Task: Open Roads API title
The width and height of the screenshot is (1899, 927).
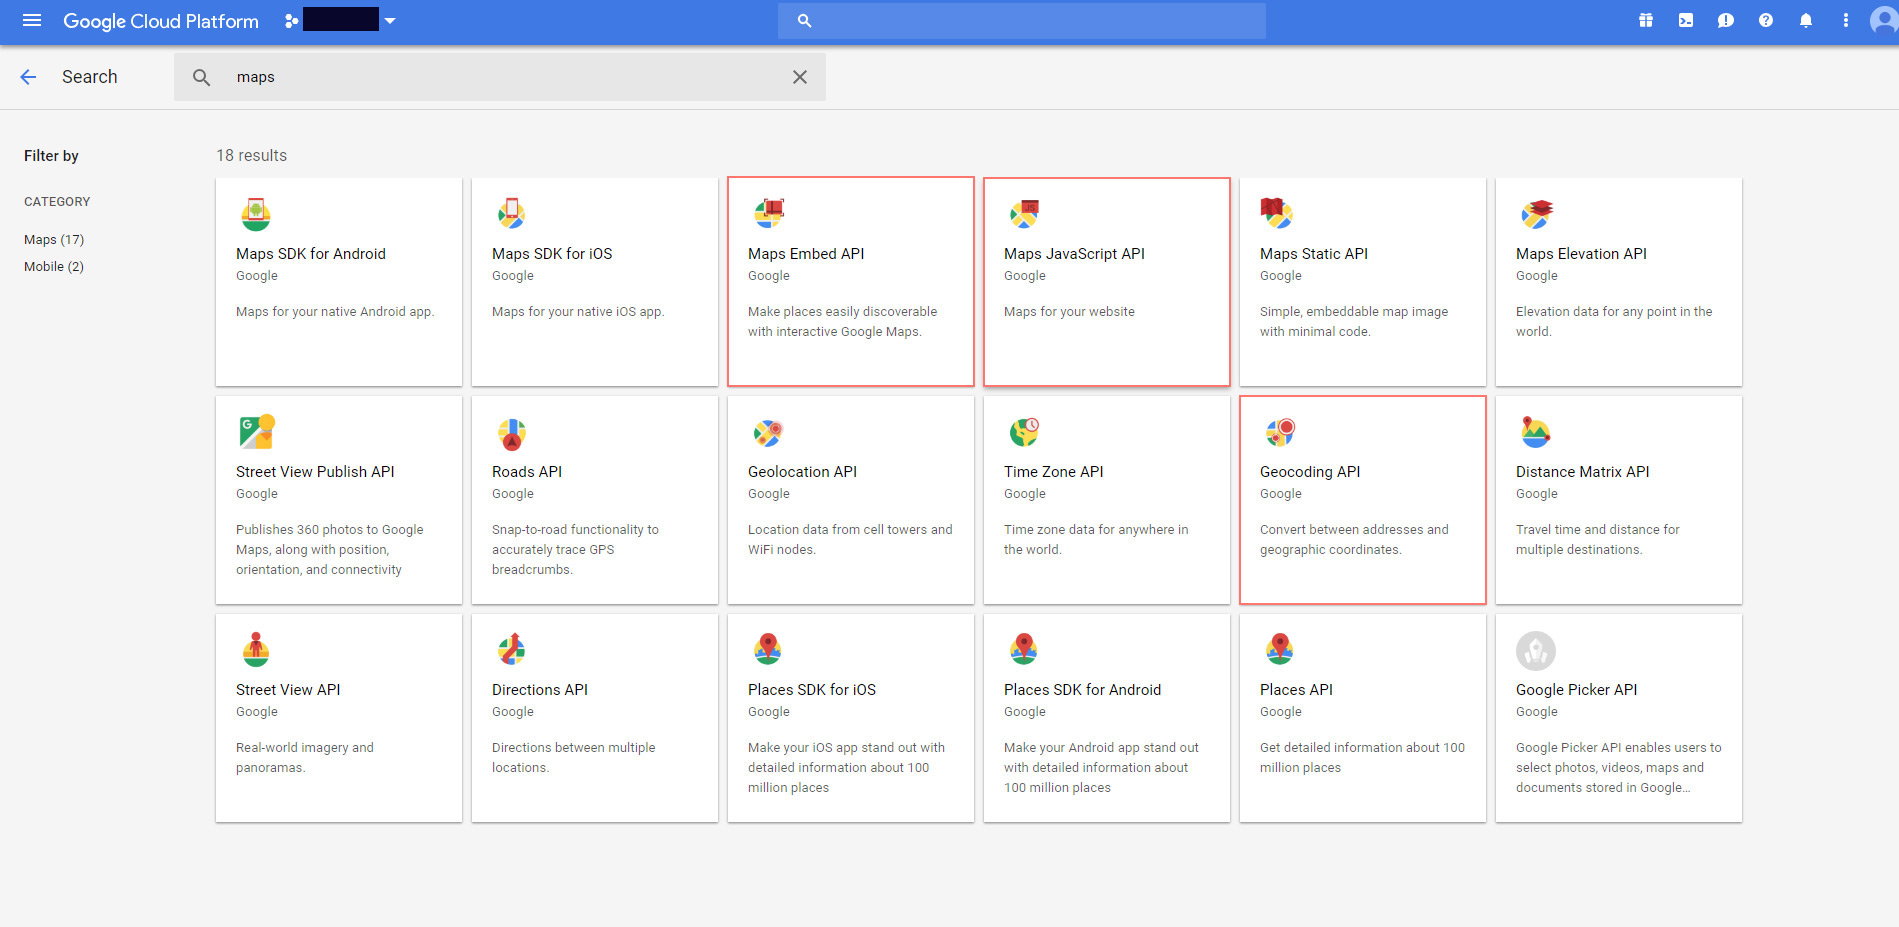Action: click(x=527, y=472)
